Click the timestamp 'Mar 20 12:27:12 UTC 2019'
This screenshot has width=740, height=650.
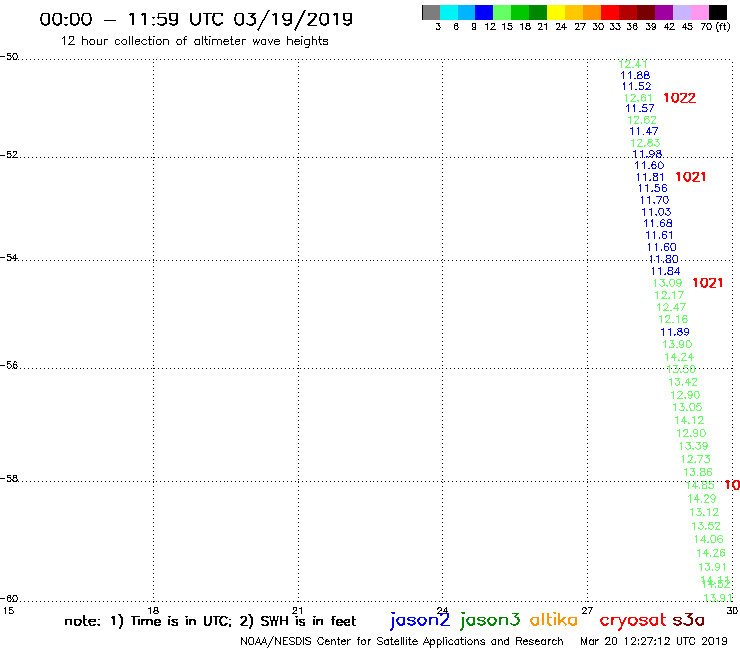[654, 642]
